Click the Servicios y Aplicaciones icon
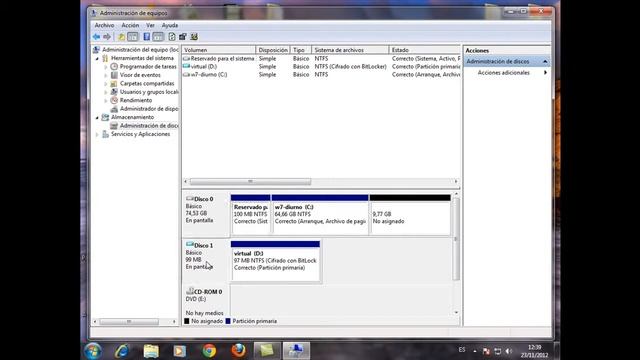 [x=105, y=134]
